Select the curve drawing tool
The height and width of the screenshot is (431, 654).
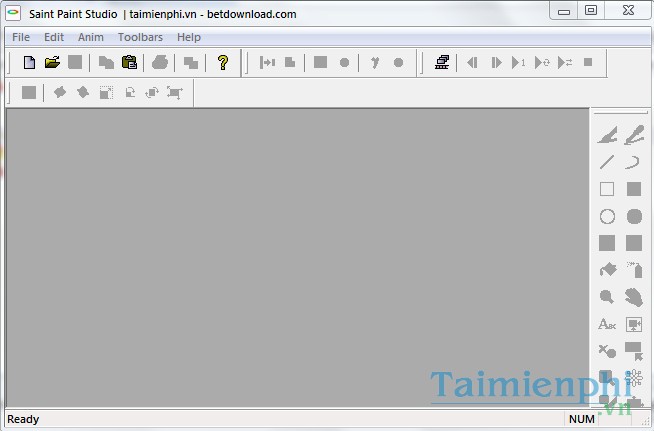[634, 162]
